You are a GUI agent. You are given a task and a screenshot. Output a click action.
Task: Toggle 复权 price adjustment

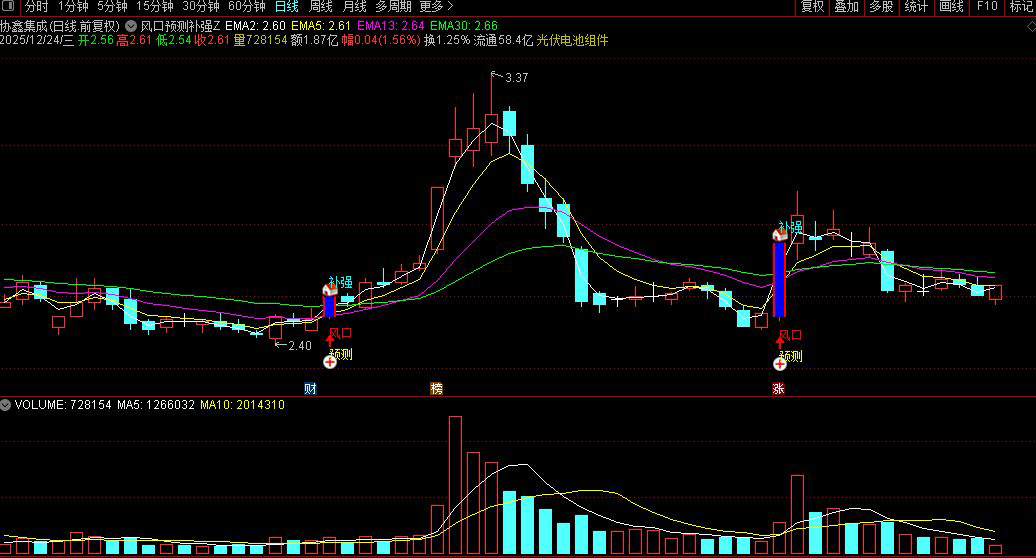(812, 7)
